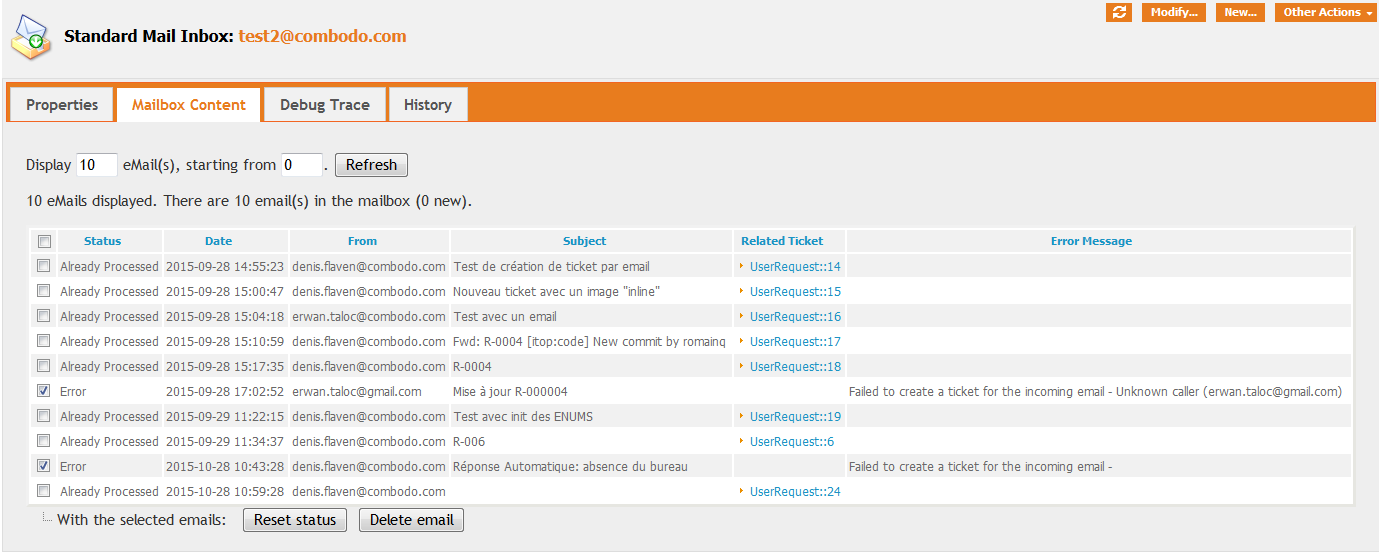
Task: Click the erwan.taloc@combodo.com sender cell
Action: point(369,317)
